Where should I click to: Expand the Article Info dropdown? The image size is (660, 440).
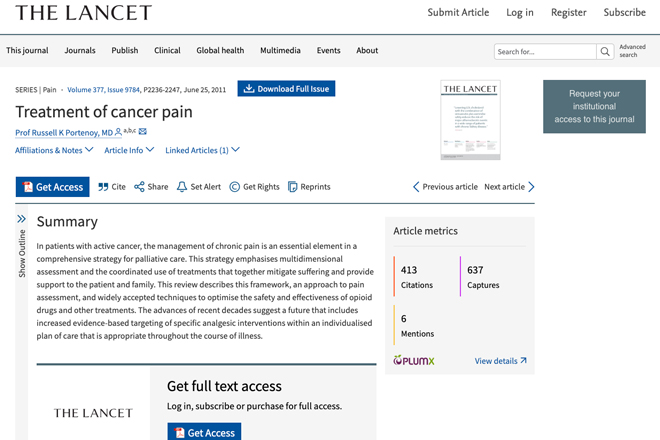coord(129,150)
